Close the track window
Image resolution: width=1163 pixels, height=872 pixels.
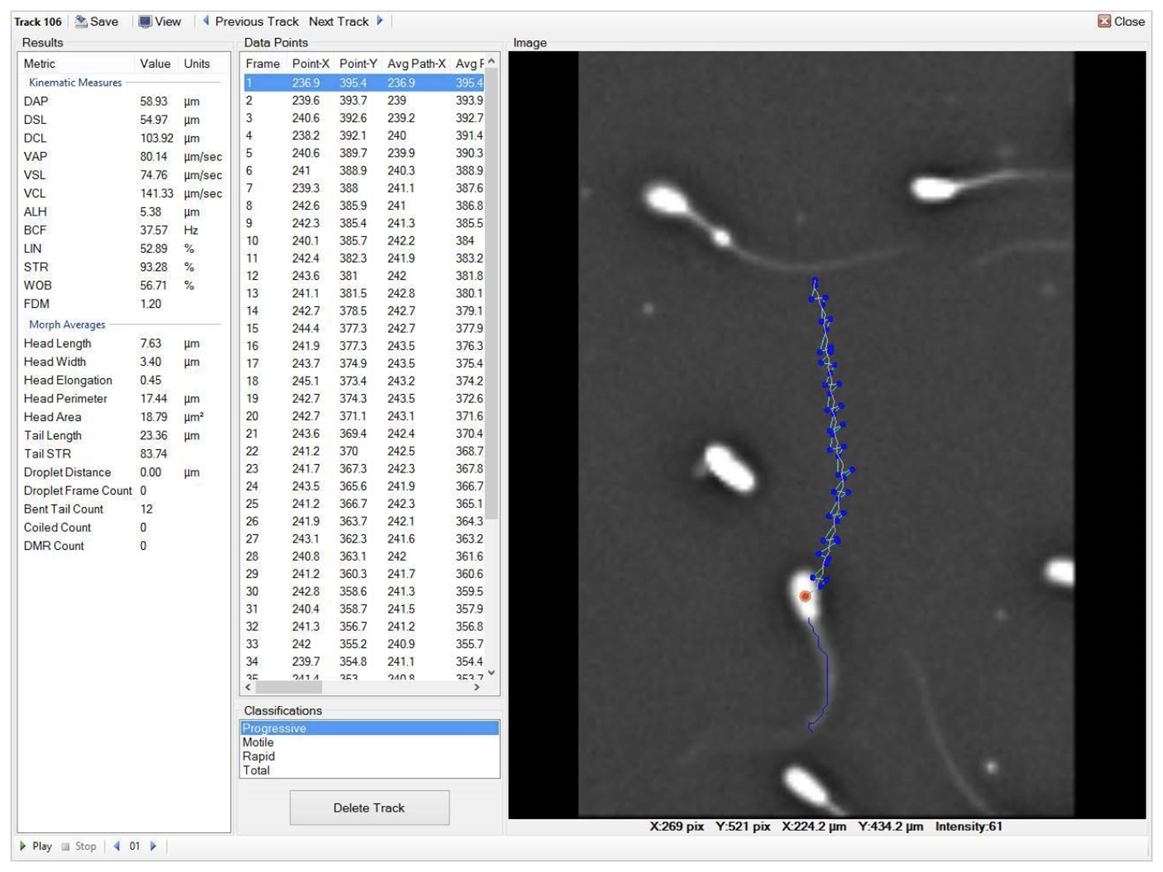[x=1121, y=22]
